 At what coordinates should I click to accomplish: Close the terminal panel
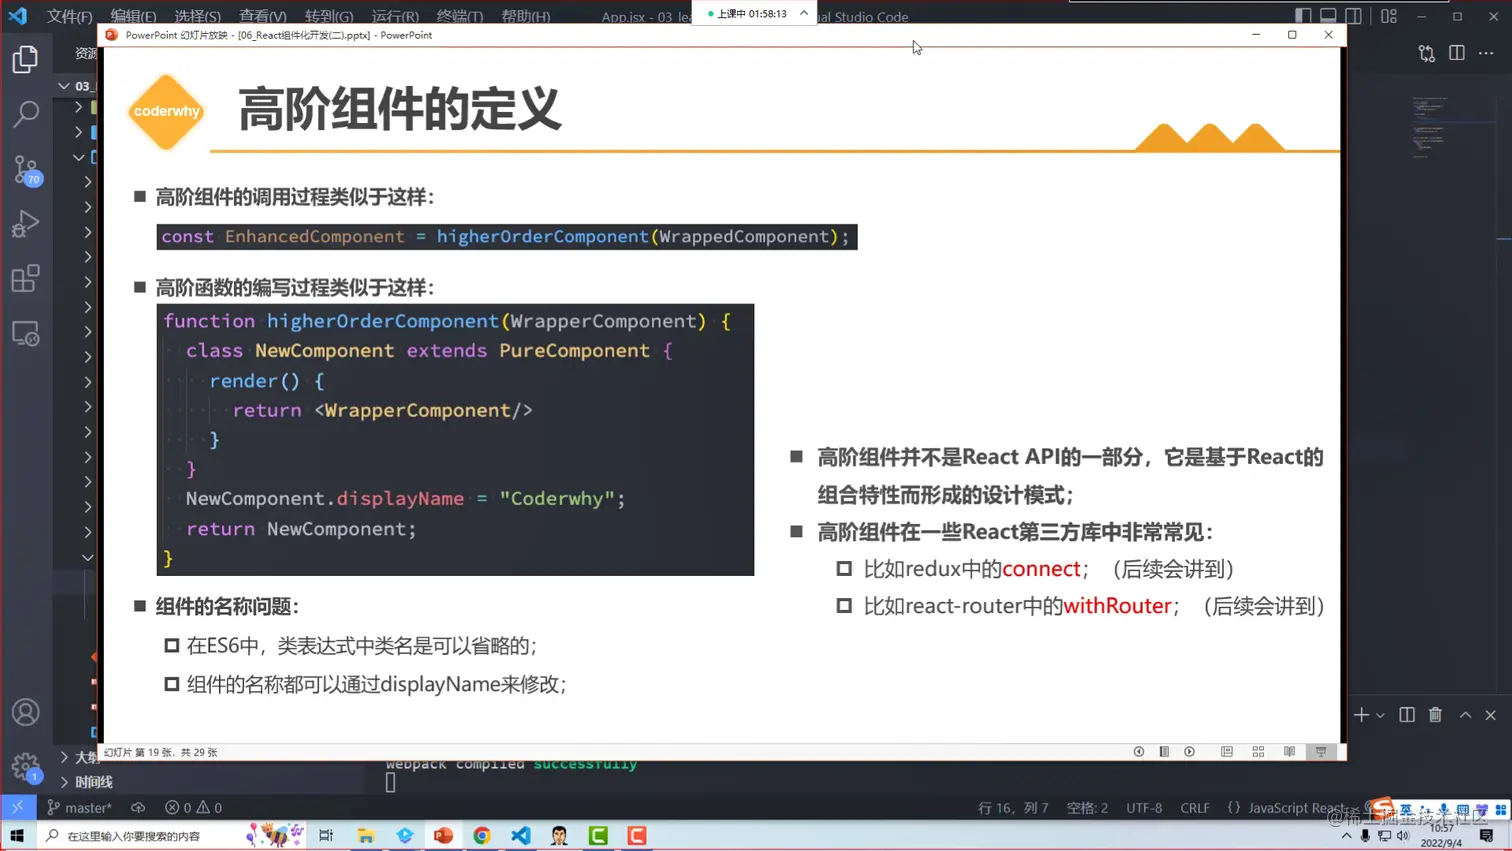[x=1491, y=715]
